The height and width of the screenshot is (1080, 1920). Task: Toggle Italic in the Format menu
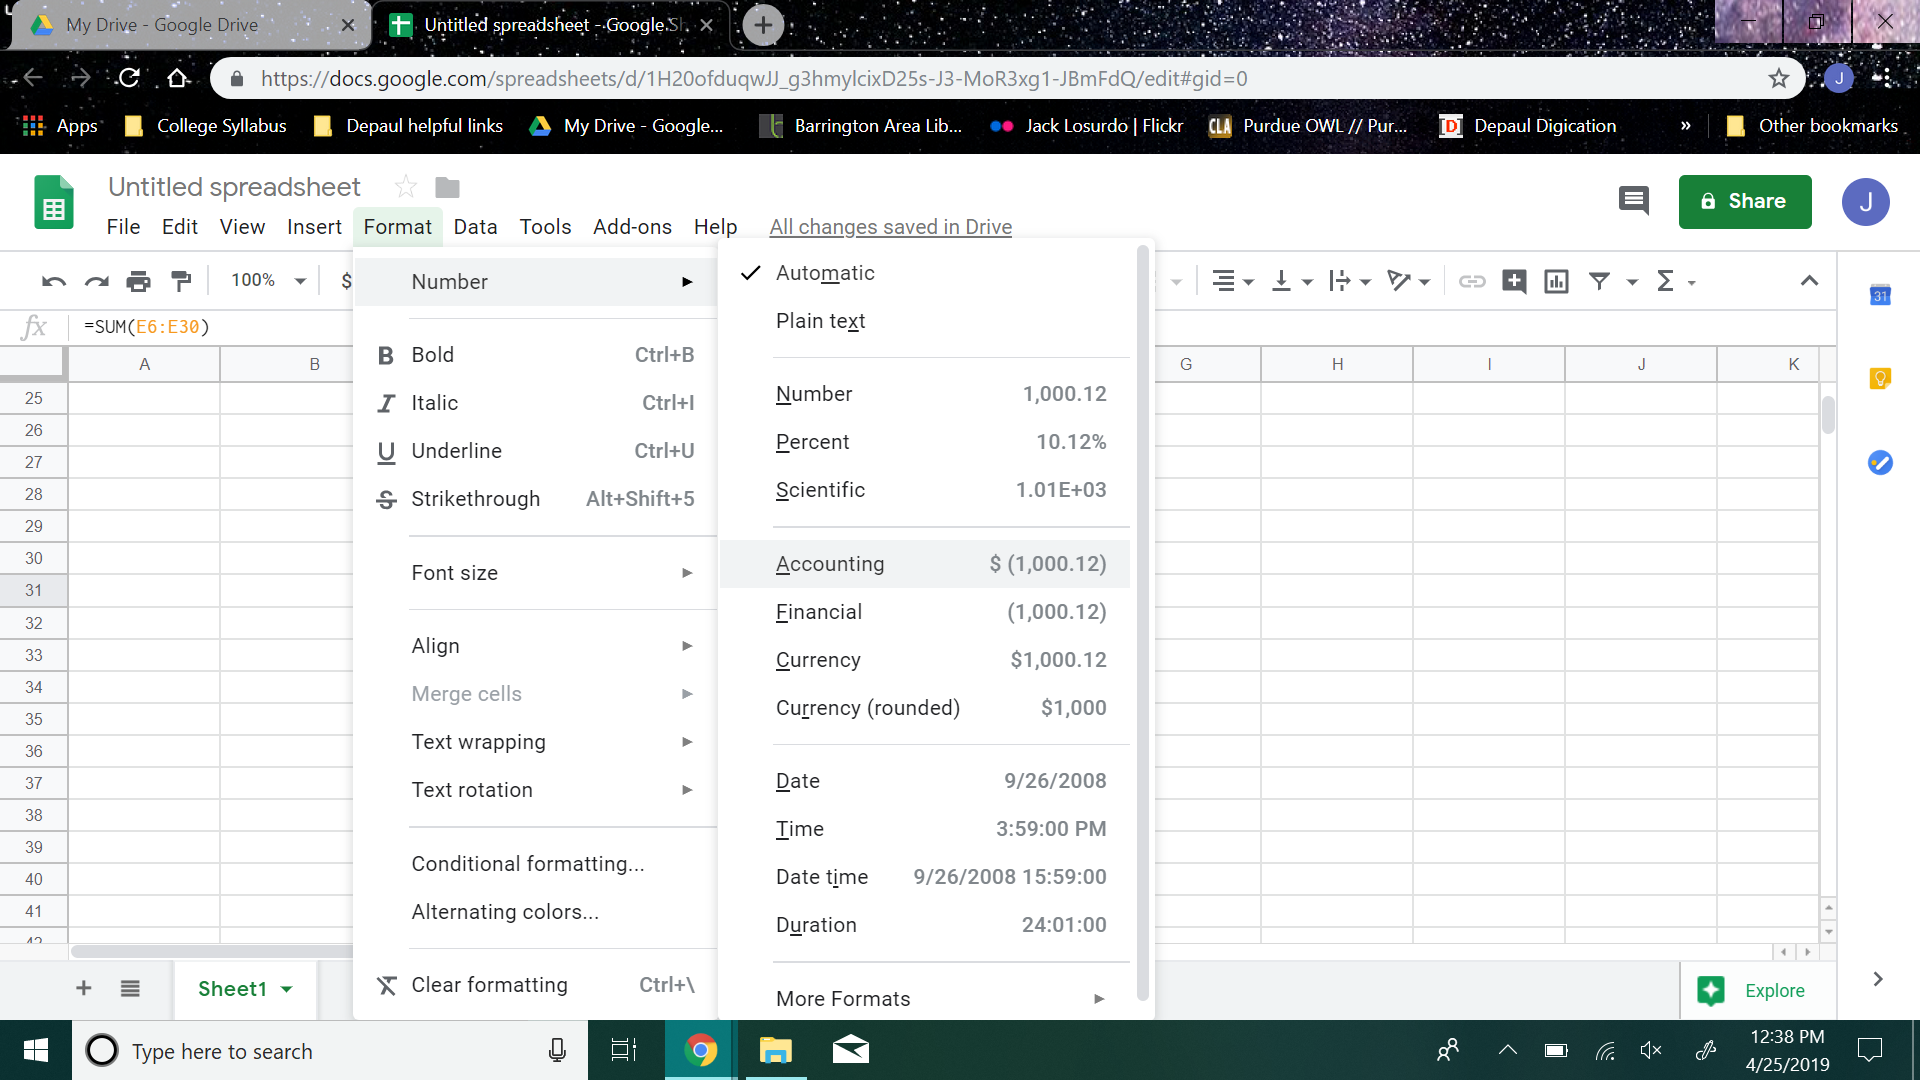tap(535, 403)
